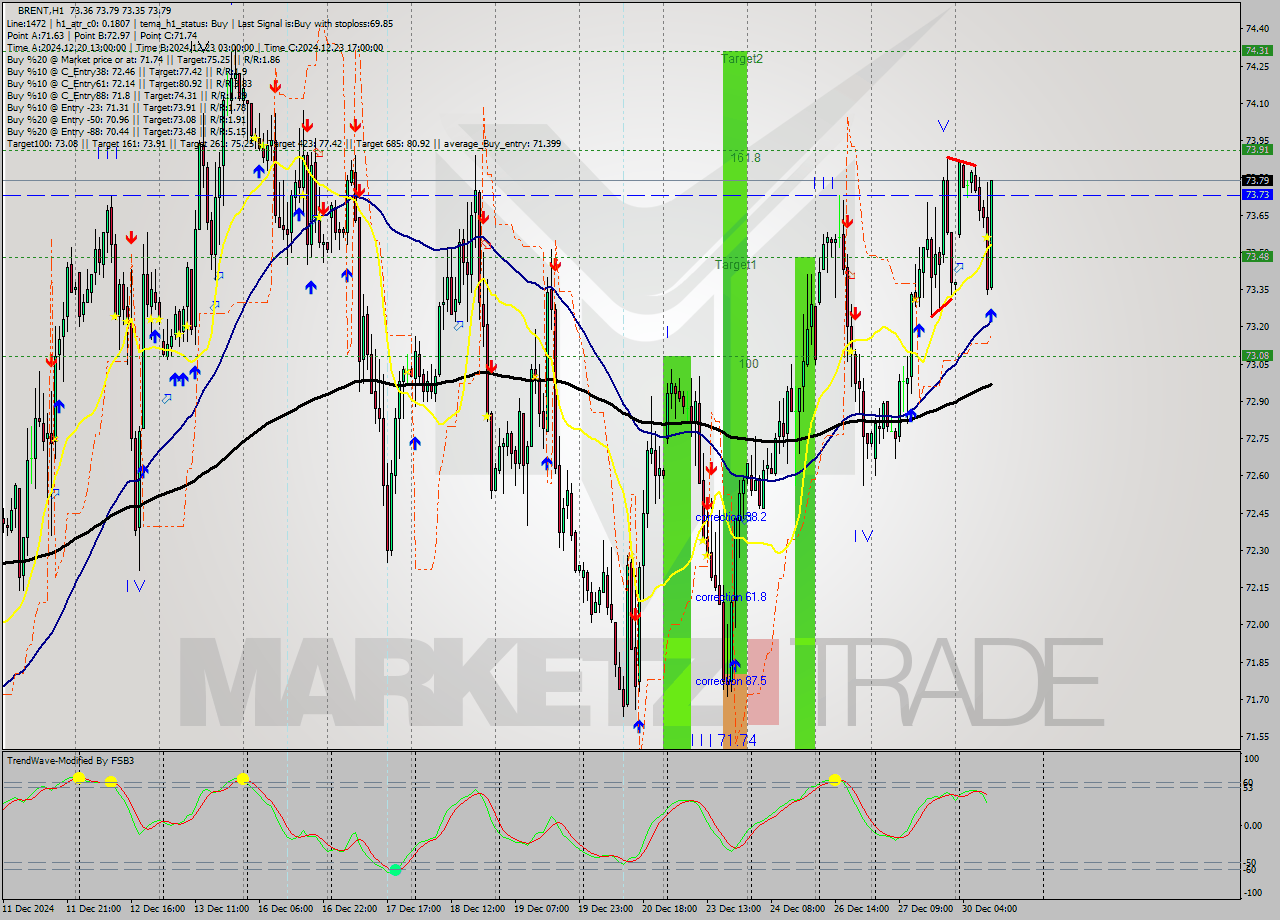The width and height of the screenshot is (1280, 920).
Task: Click the 26 Dec 14:00 time label
Action: pos(861,909)
